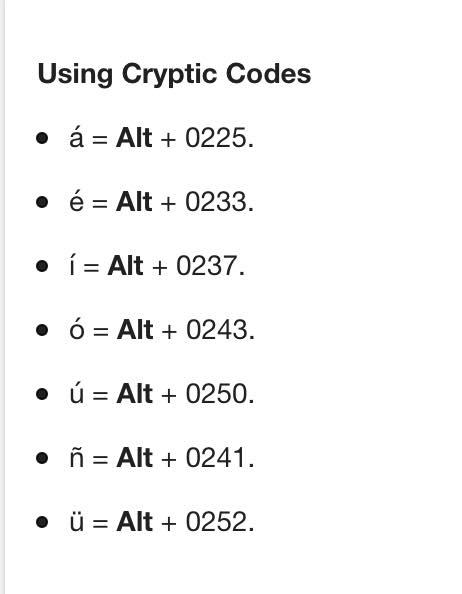Click the ñ character in the list
The width and height of the screenshot is (462, 594).
(x=76, y=457)
